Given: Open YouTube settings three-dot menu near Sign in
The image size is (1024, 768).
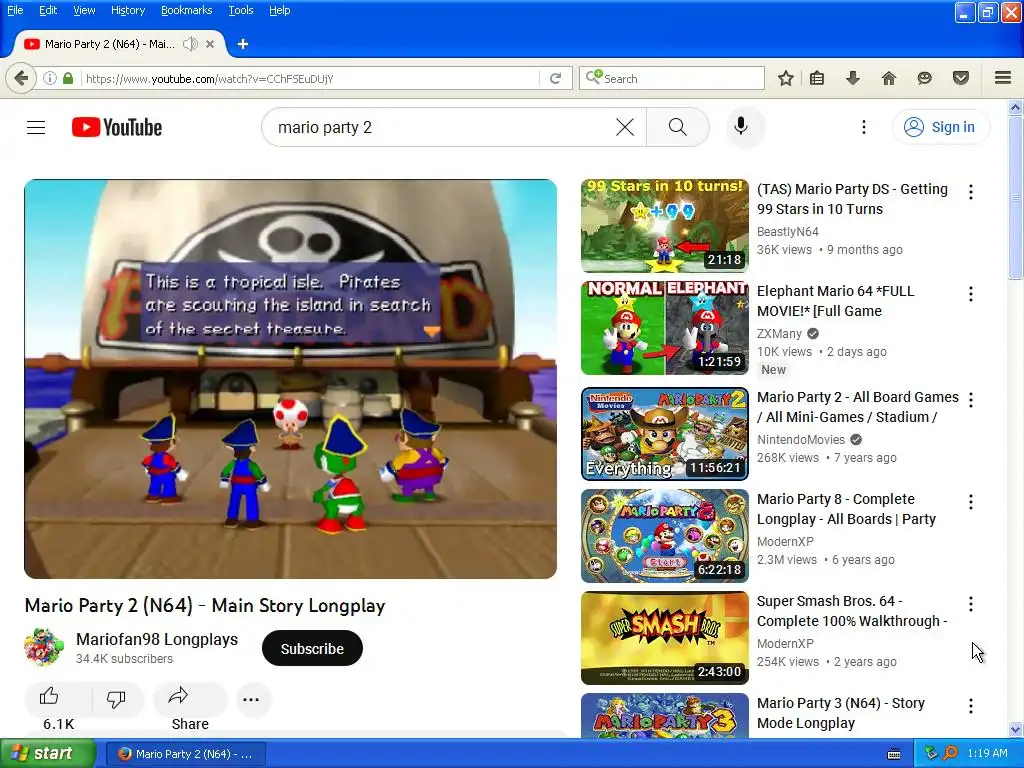Looking at the screenshot, I should click(x=863, y=127).
